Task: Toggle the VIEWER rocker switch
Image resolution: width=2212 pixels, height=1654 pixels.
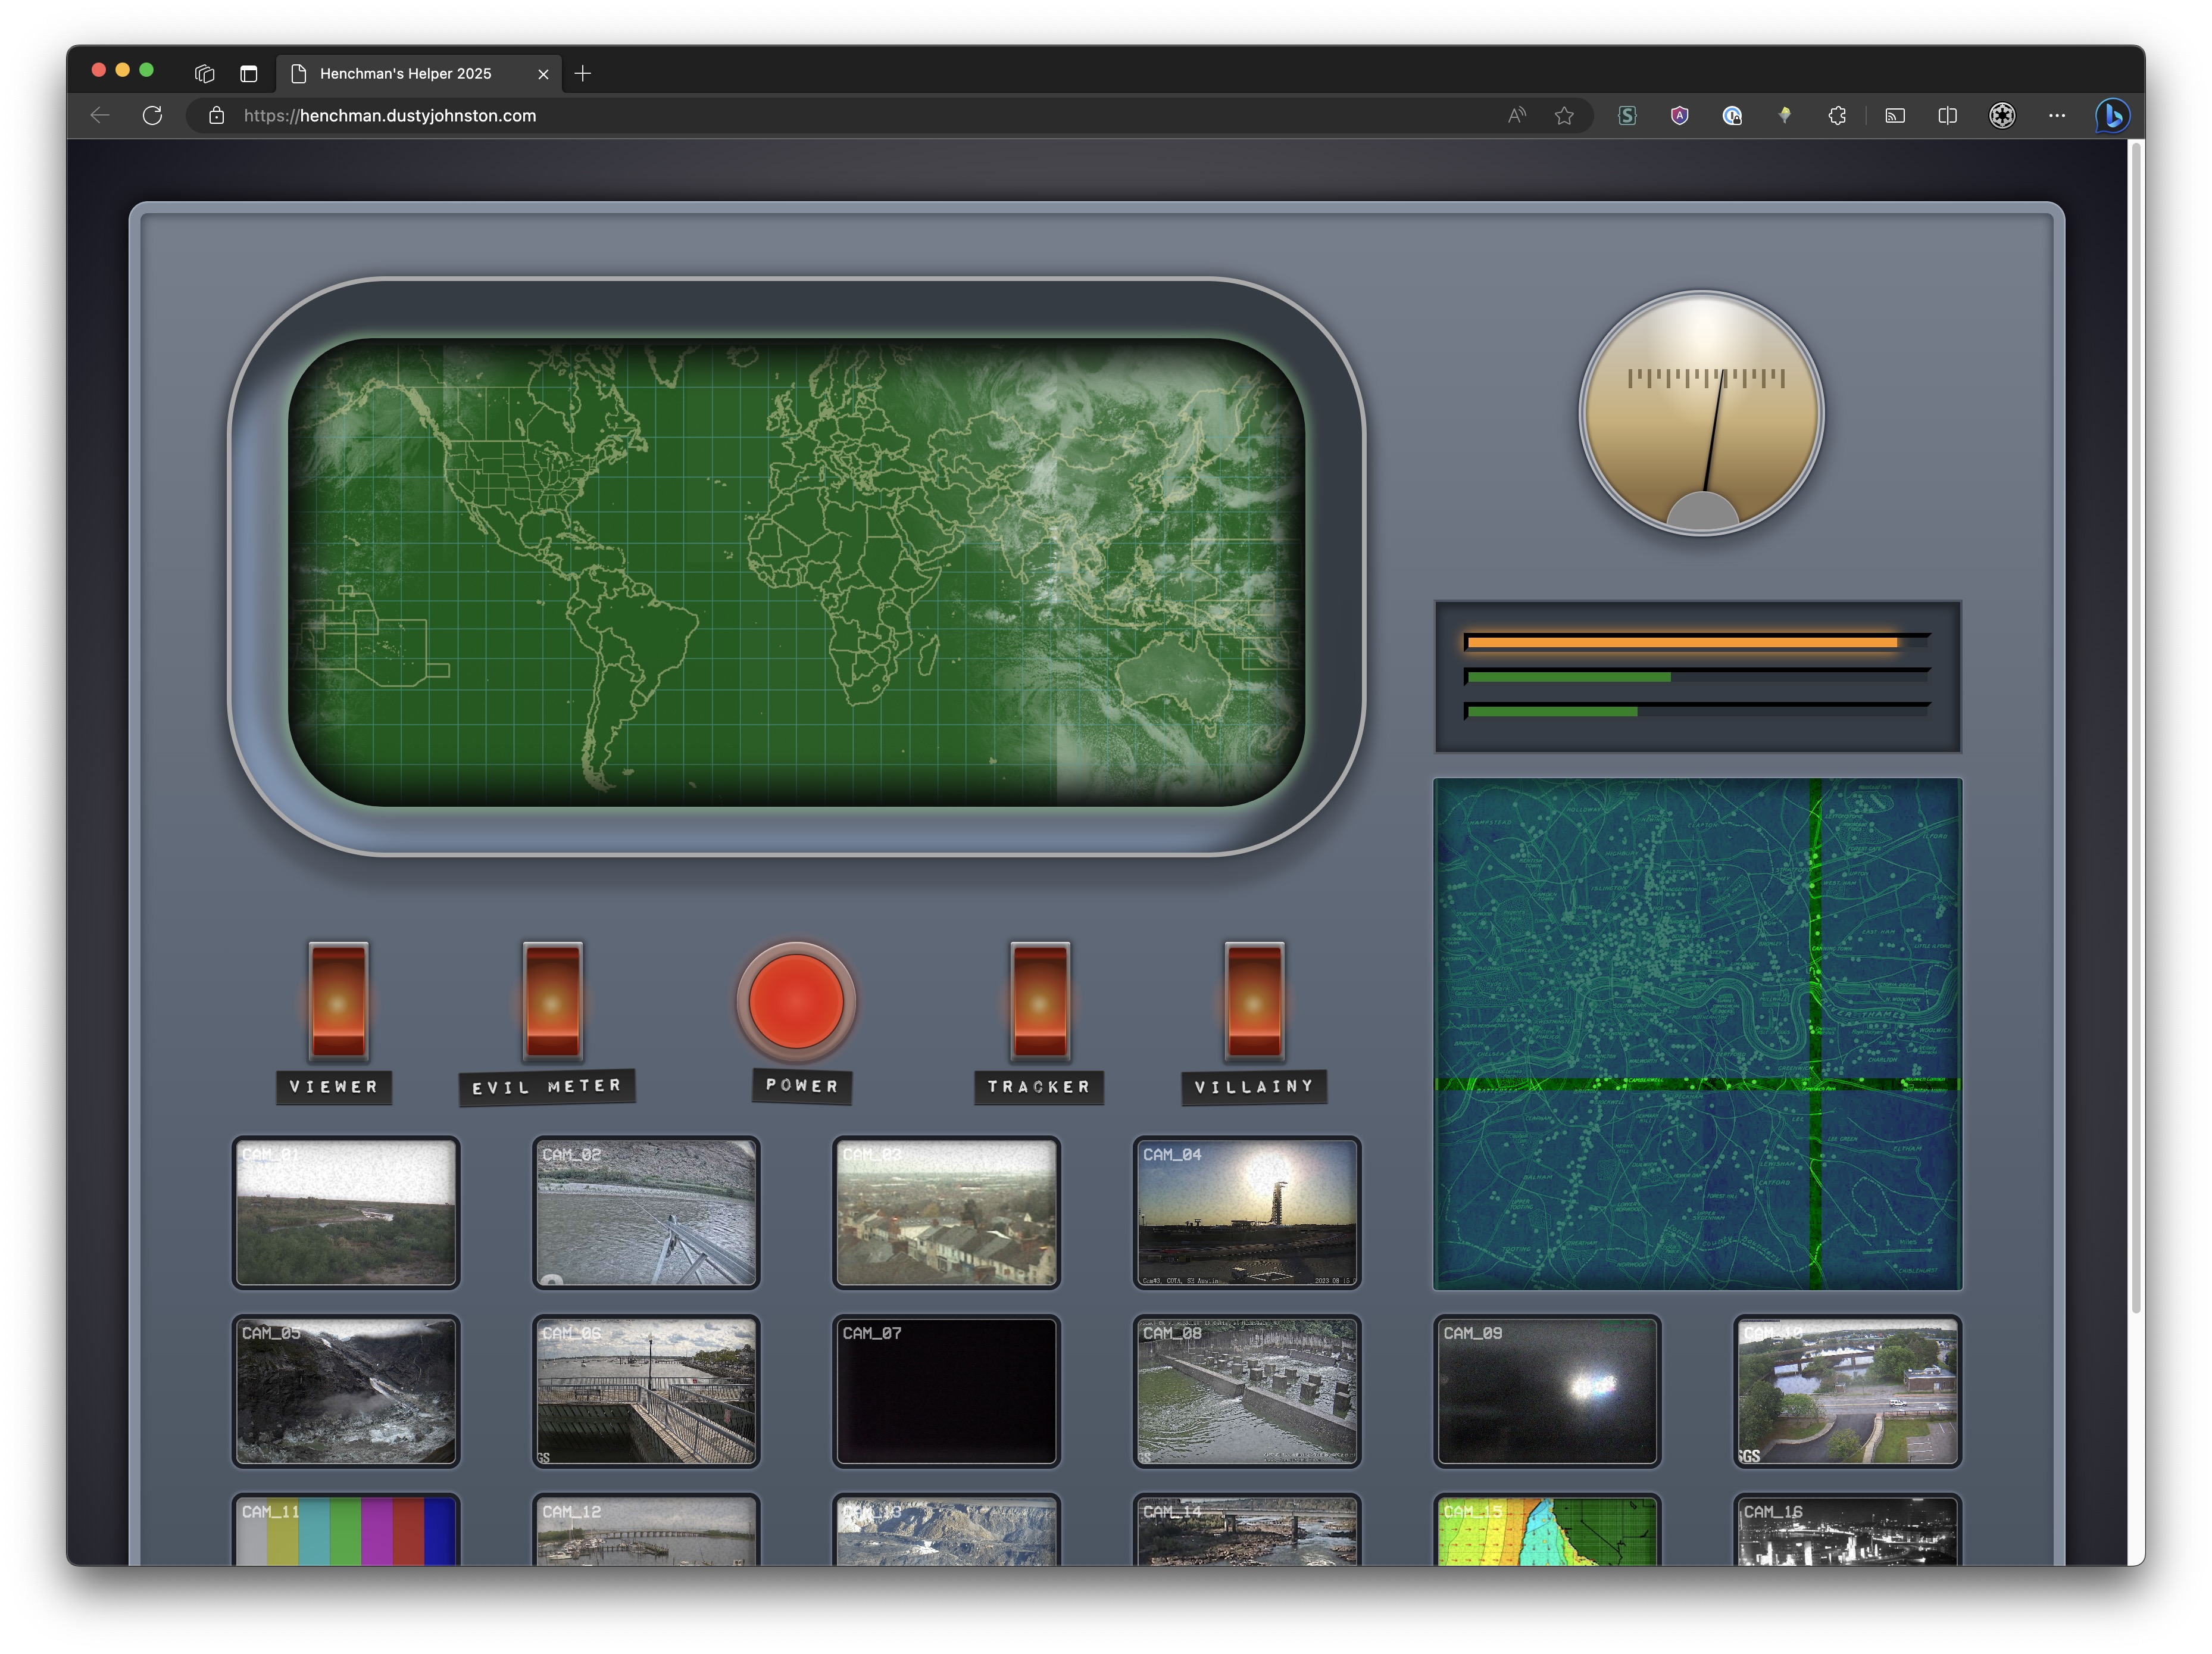Action: pyautogui.click(x=338, y=1001)
